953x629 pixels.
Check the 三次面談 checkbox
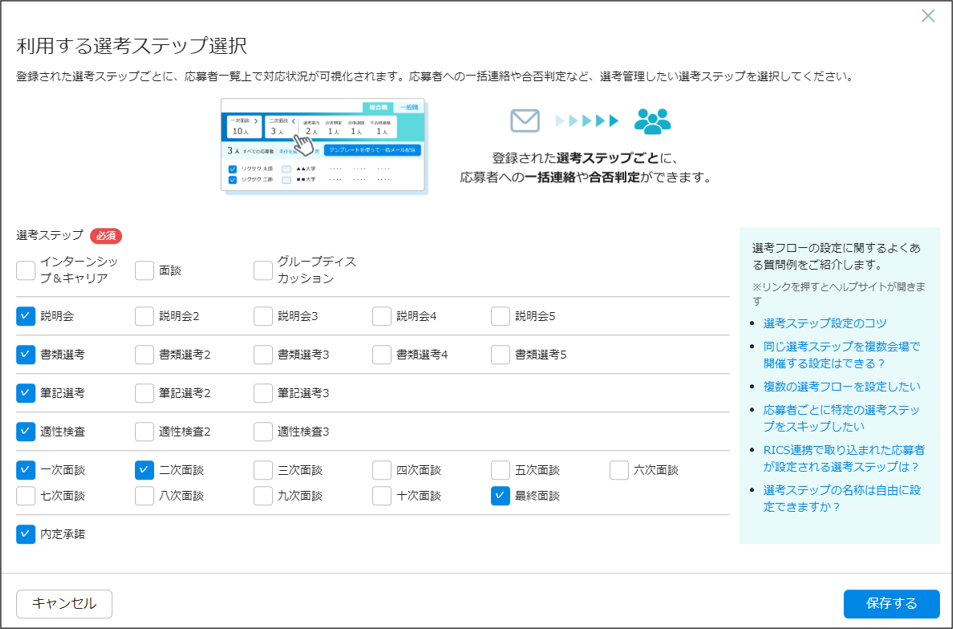(263, 470)
